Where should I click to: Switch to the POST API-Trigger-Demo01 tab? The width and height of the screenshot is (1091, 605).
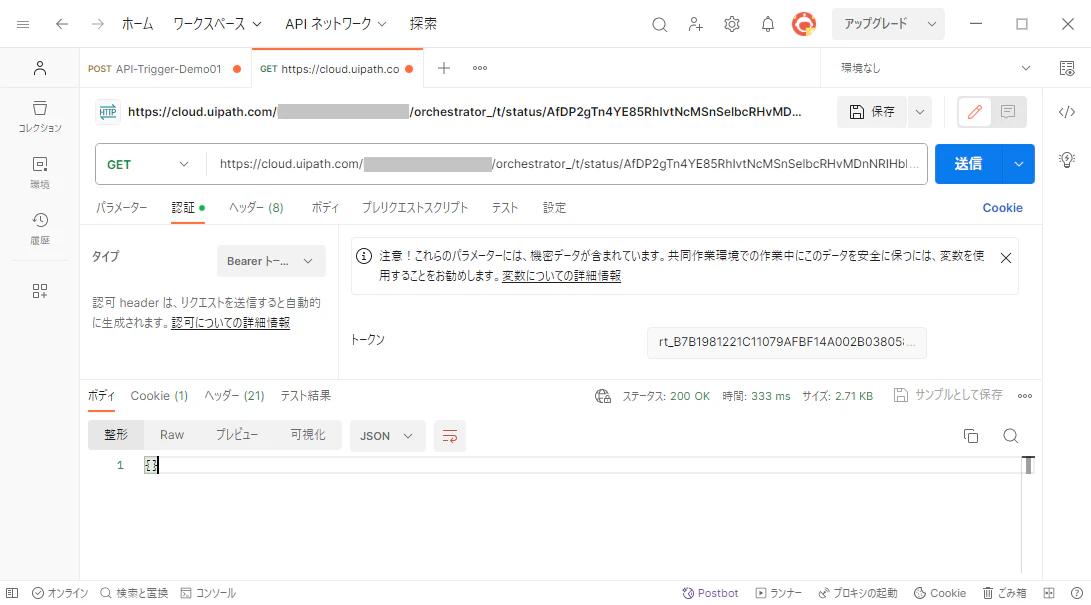tap(164, 69)
